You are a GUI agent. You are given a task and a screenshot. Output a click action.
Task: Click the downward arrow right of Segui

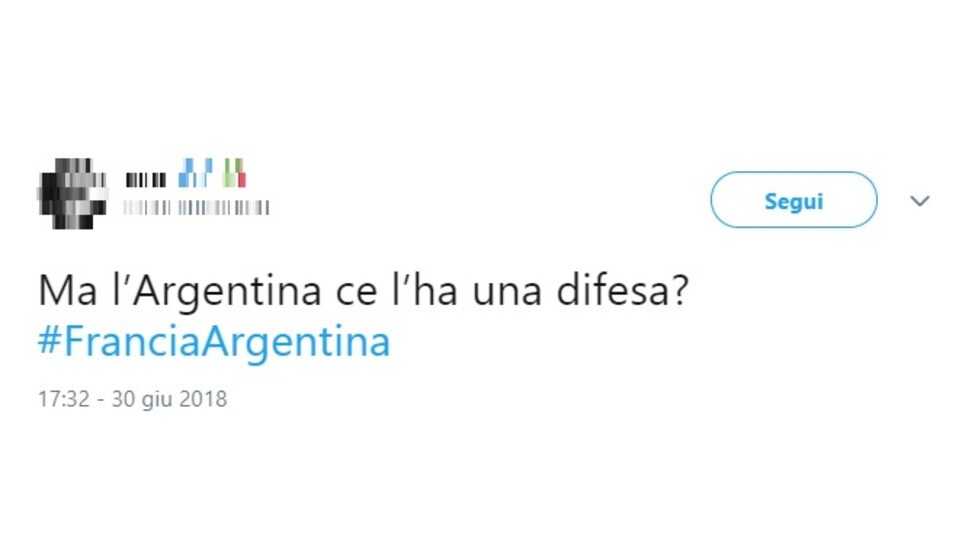pyautogui.click(x=919, y=201)
